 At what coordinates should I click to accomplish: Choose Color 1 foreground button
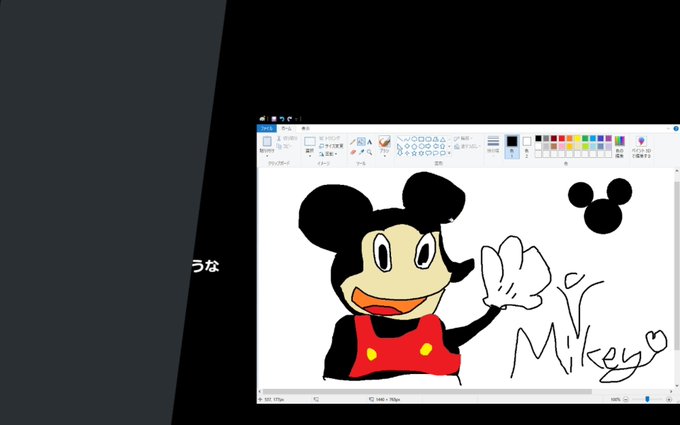[512, 147]
